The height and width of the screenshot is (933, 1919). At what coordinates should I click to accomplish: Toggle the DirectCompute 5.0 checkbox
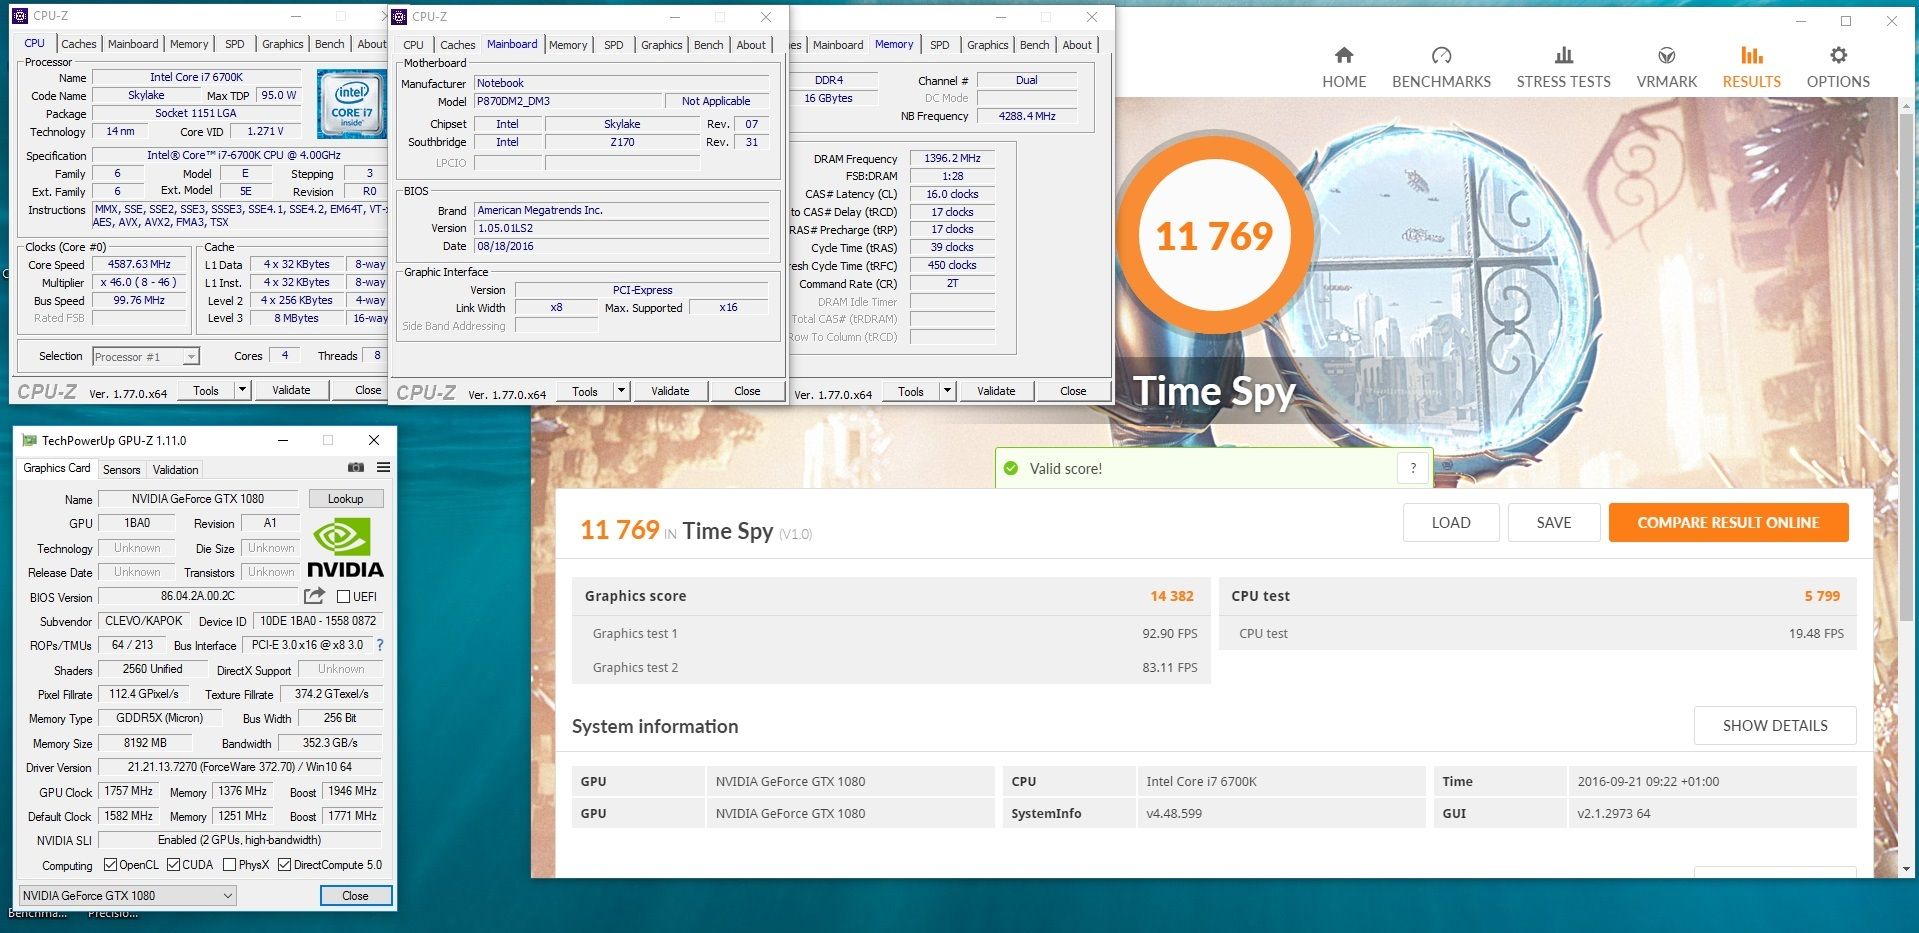(x=284, y=865)
